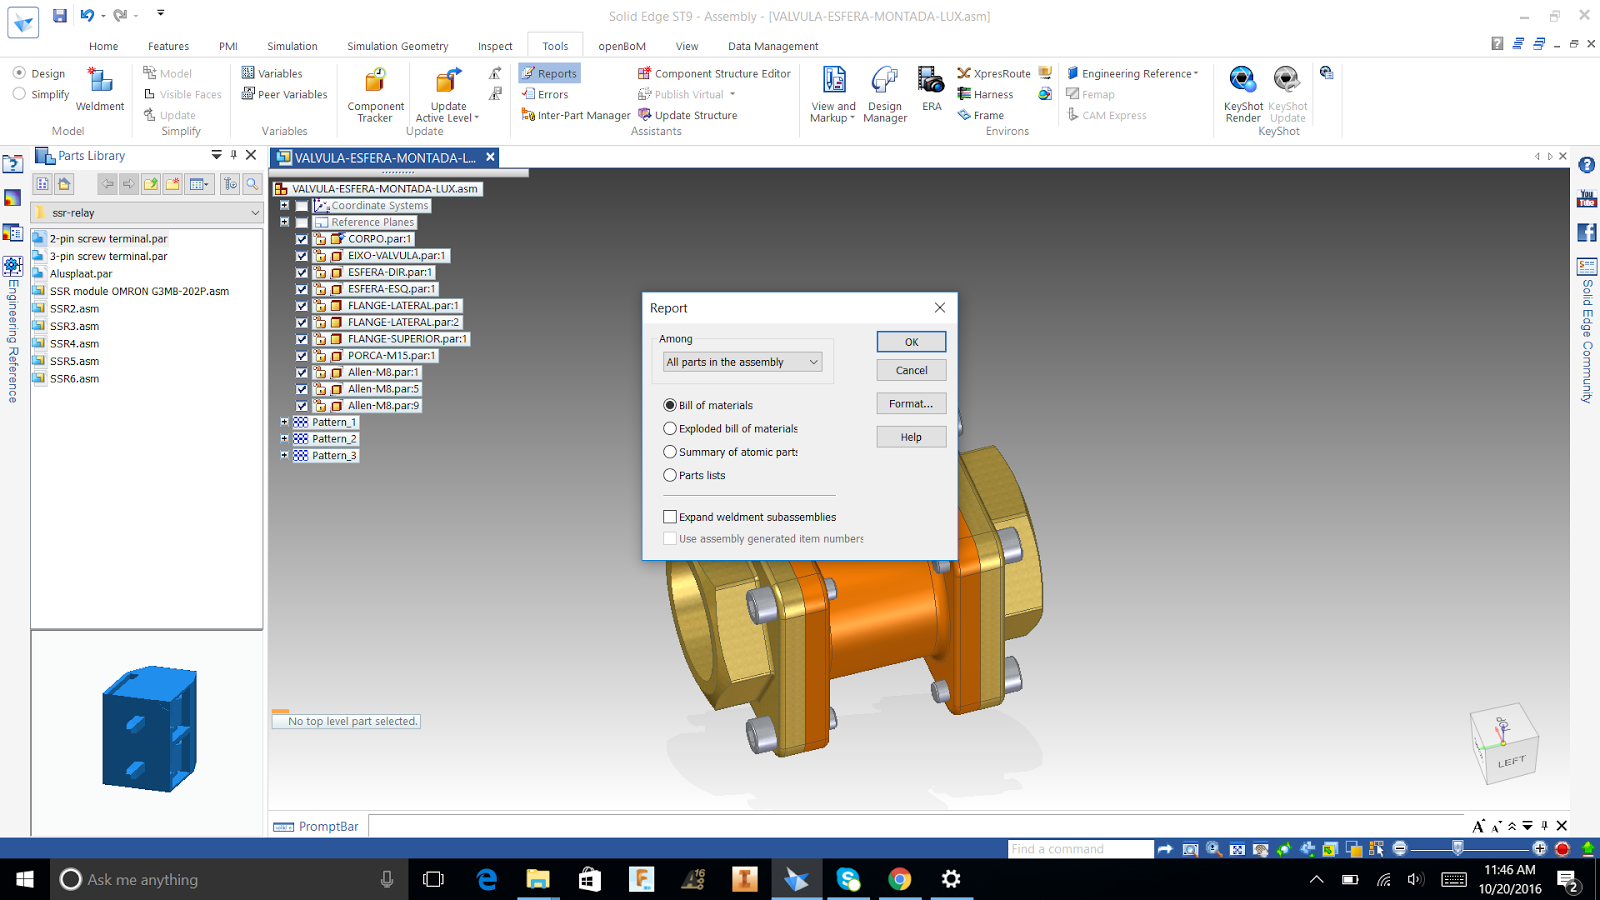Open the Variables table

click(x=272, y=73)
